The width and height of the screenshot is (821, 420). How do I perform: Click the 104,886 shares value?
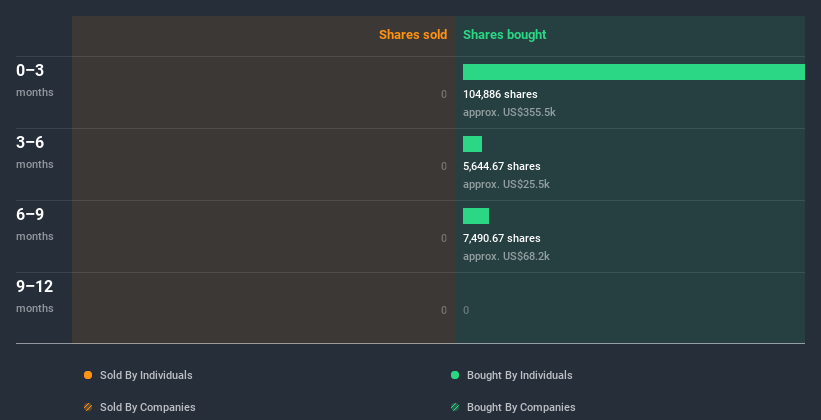pyautogui.click(x=500, y=94)
